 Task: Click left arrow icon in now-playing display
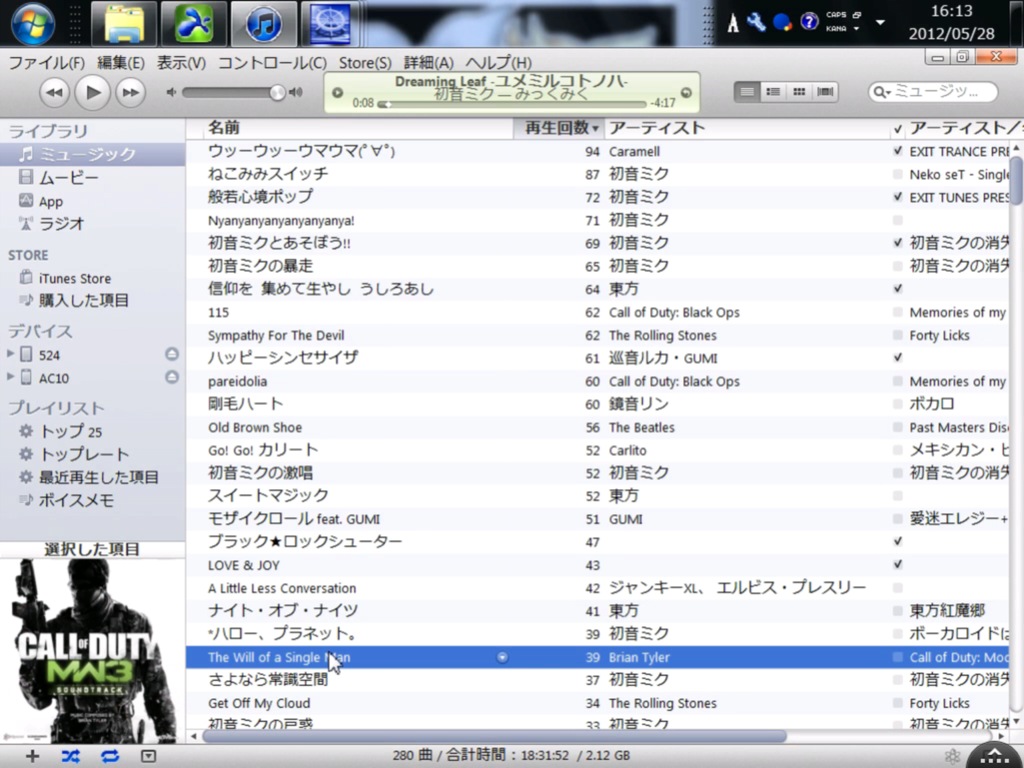pyautogui.click(x=338, y=93)
